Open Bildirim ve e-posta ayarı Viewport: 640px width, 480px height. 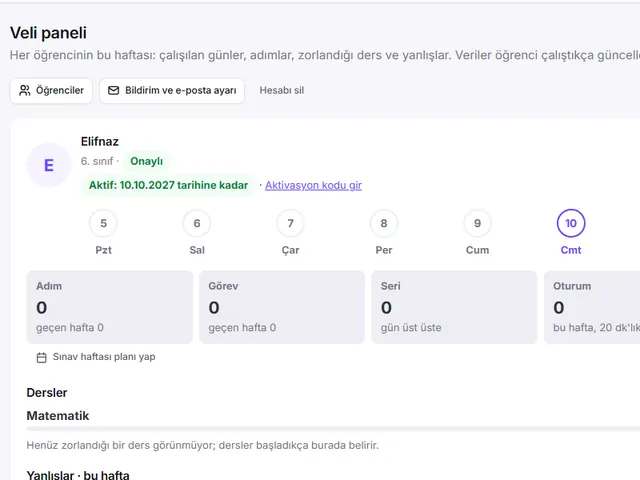[x=172, y=91]
